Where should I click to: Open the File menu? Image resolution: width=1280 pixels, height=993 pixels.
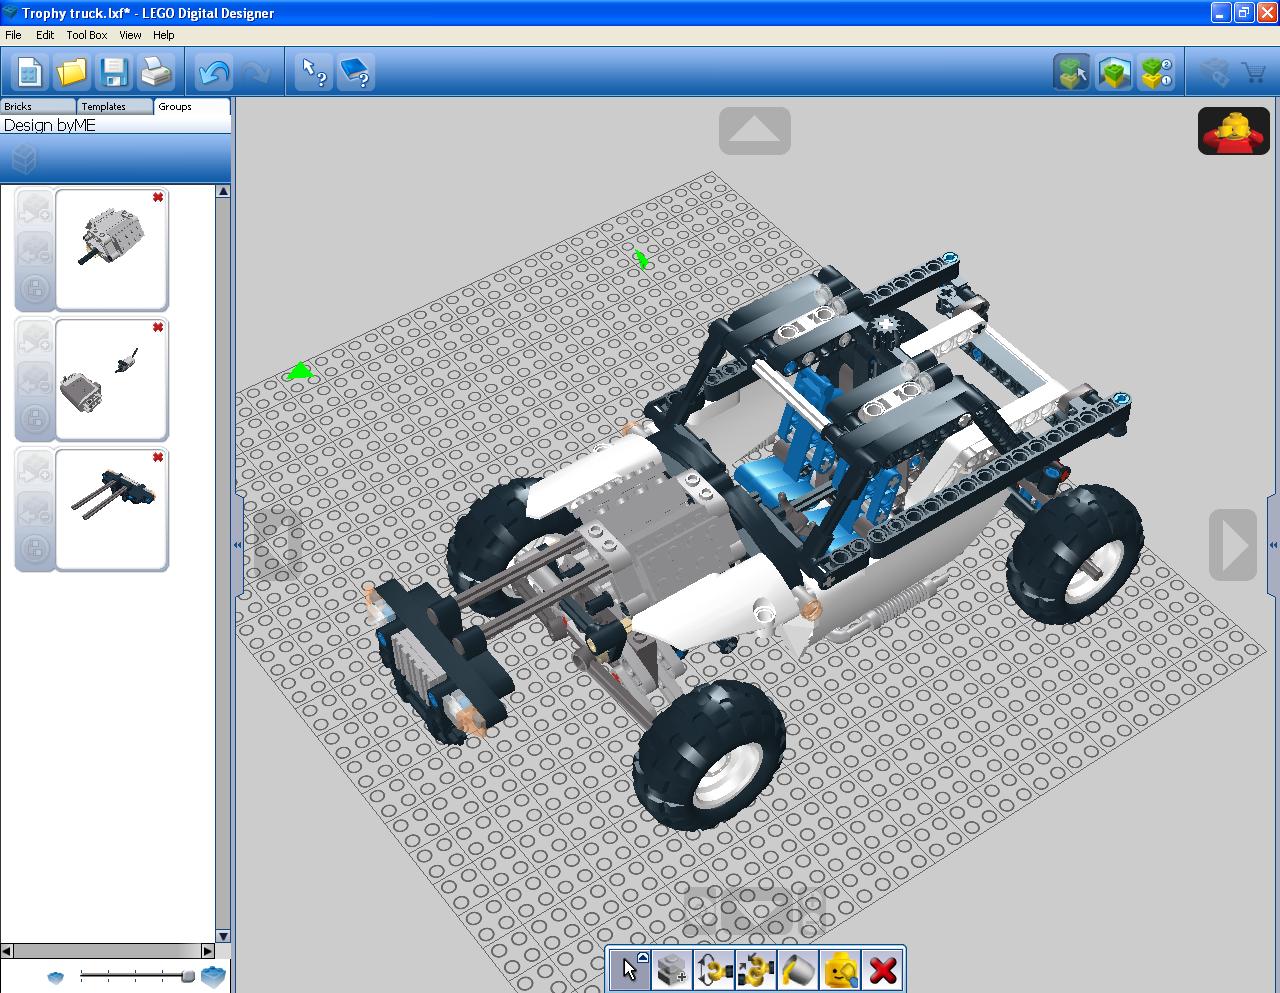click(13, 35)
